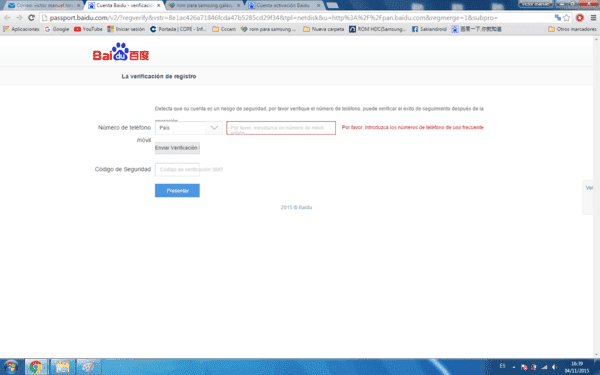Go back with the browser back arrow
The width and height of the screenshot is (600, 375).
(x=7, y=18)
